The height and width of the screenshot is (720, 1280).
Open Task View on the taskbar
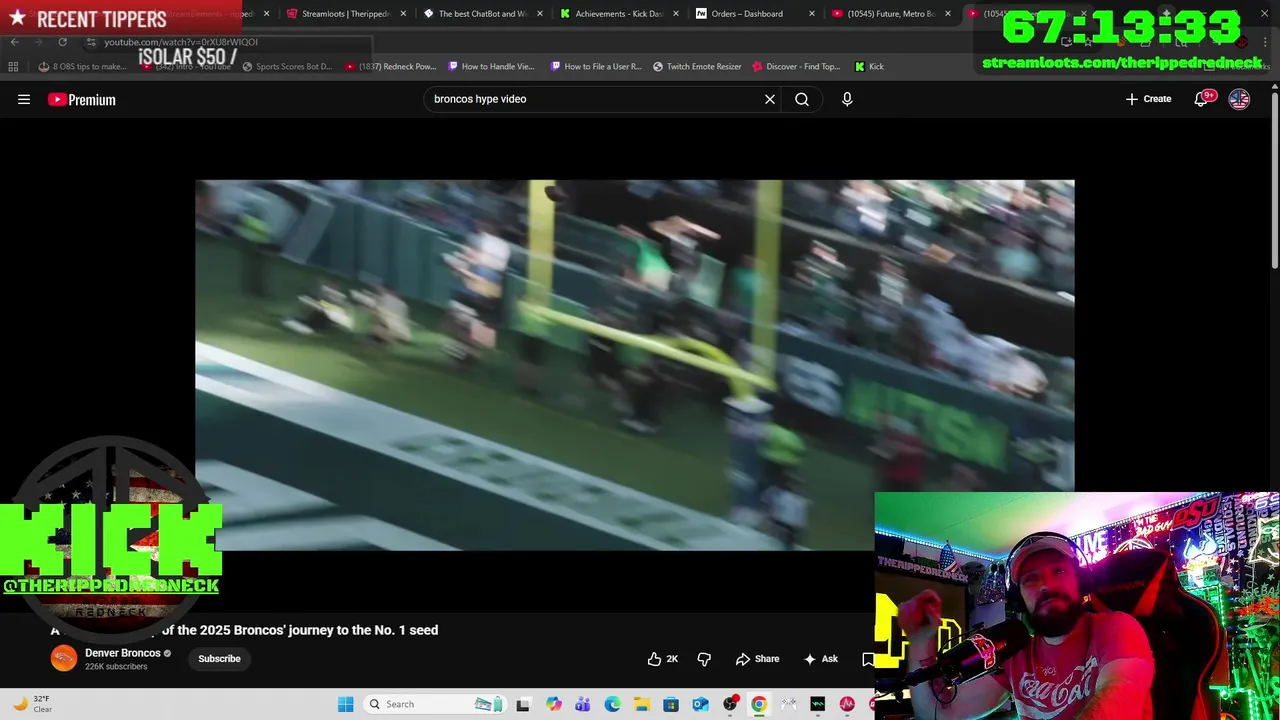click(x=523, y=704)
